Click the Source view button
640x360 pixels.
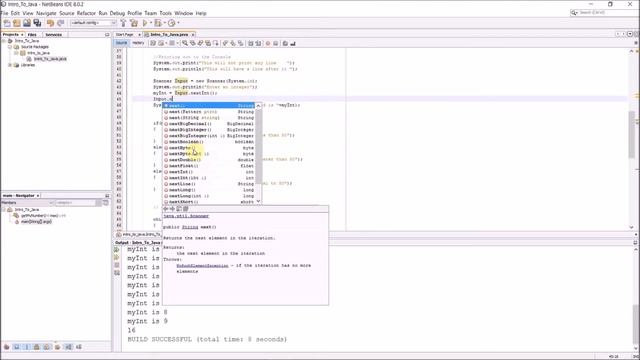pos(122,43)
